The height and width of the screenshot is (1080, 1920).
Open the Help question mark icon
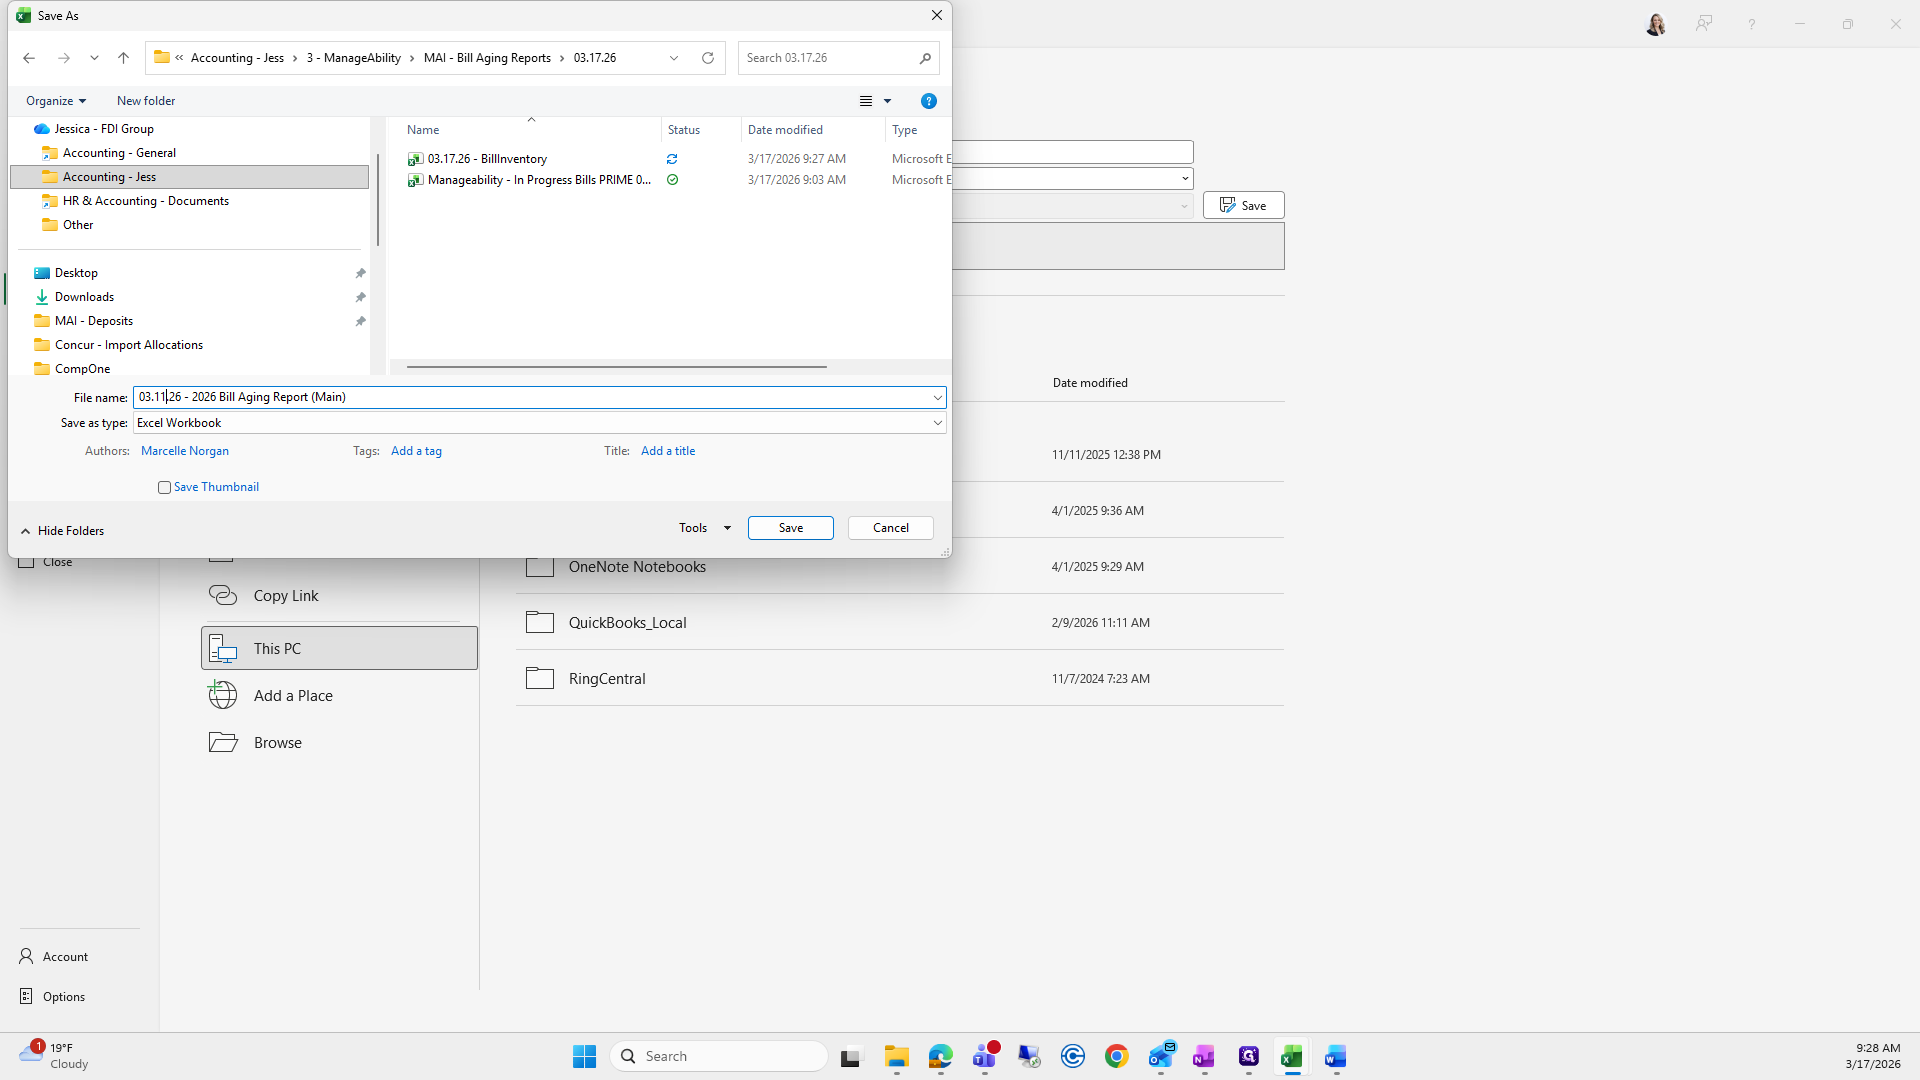[928, 101]
